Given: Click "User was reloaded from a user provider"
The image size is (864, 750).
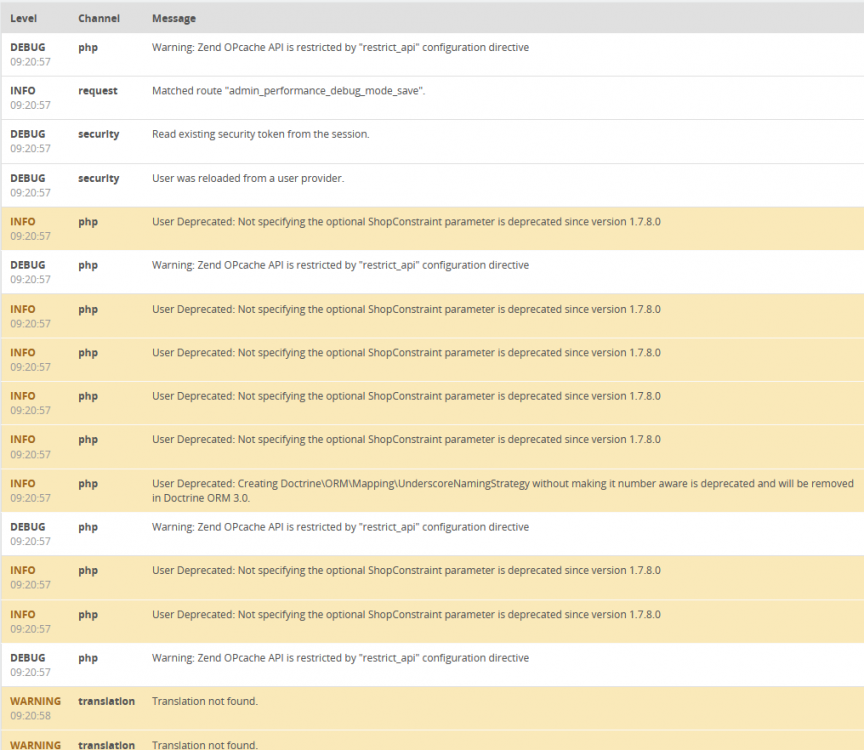Looking at the screenshot, I should 247,178.
